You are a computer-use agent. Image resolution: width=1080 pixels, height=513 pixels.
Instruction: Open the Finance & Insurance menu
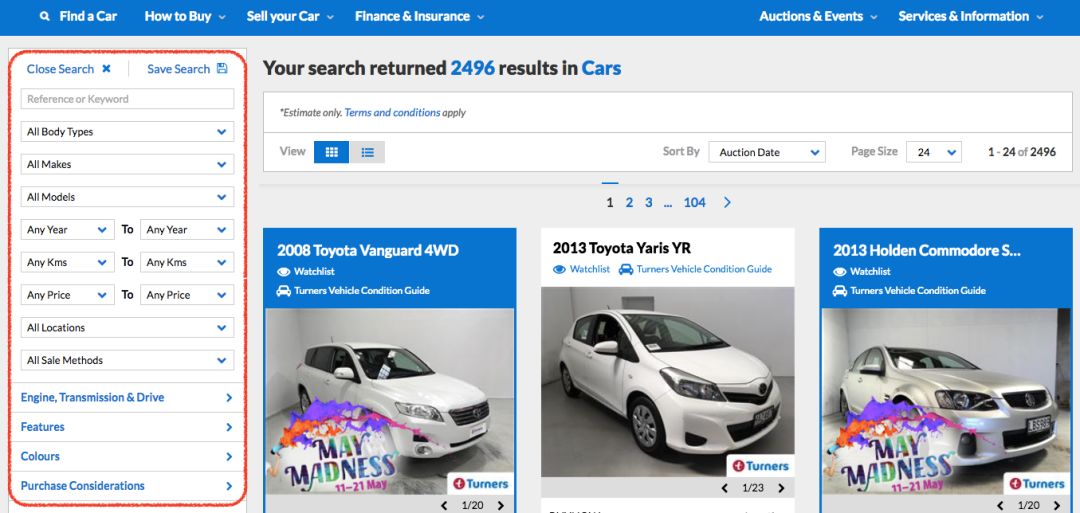419,17
